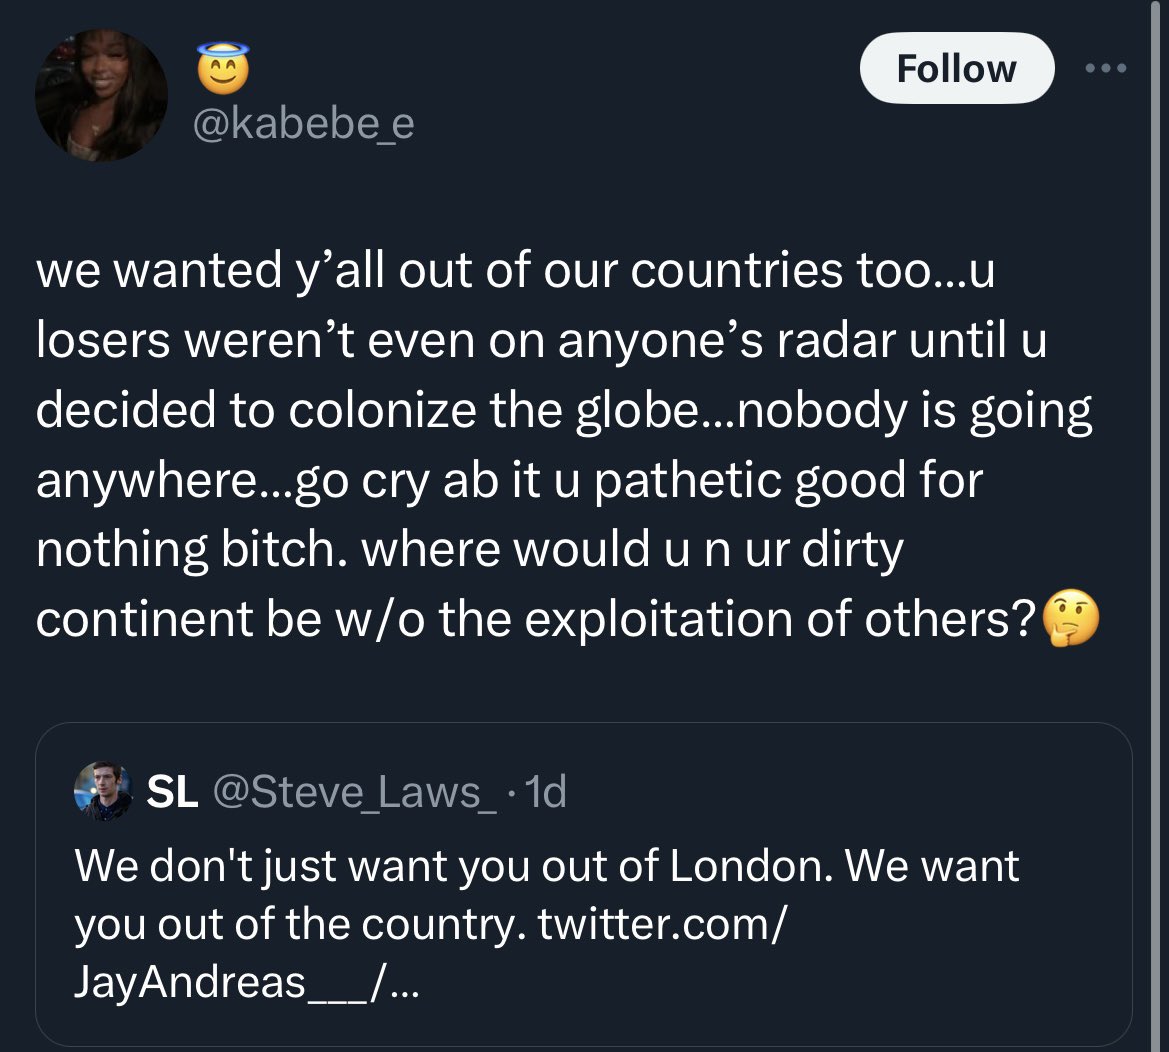The width and height of the screenshot is (1169, 1052).
Task: Open the twitter.com/JayAndreas link
Action: pyautogui.click(x=660, y=925)
